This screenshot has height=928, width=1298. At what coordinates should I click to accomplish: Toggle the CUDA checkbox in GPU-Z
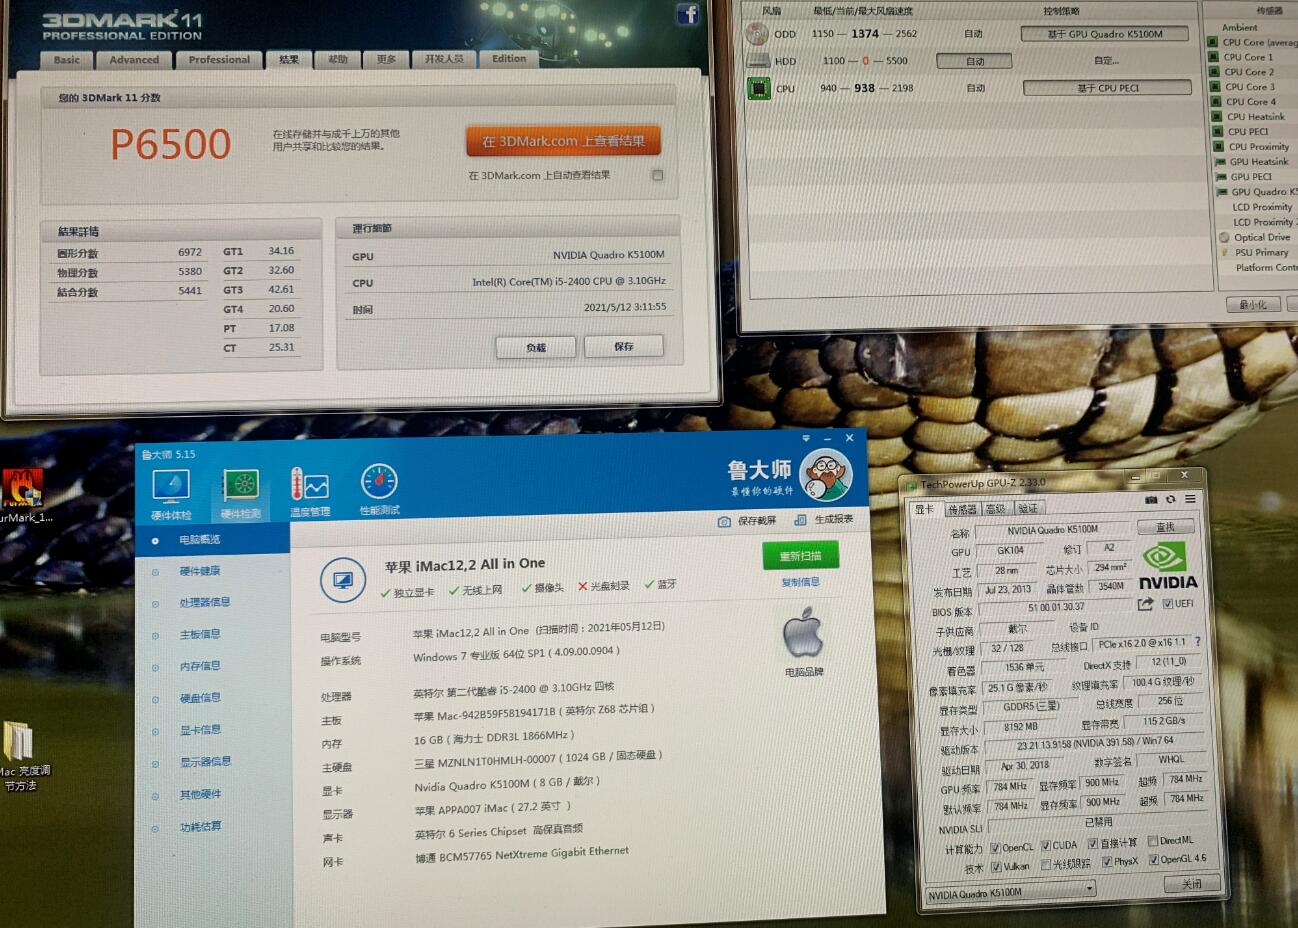[x=1045, y=846]
